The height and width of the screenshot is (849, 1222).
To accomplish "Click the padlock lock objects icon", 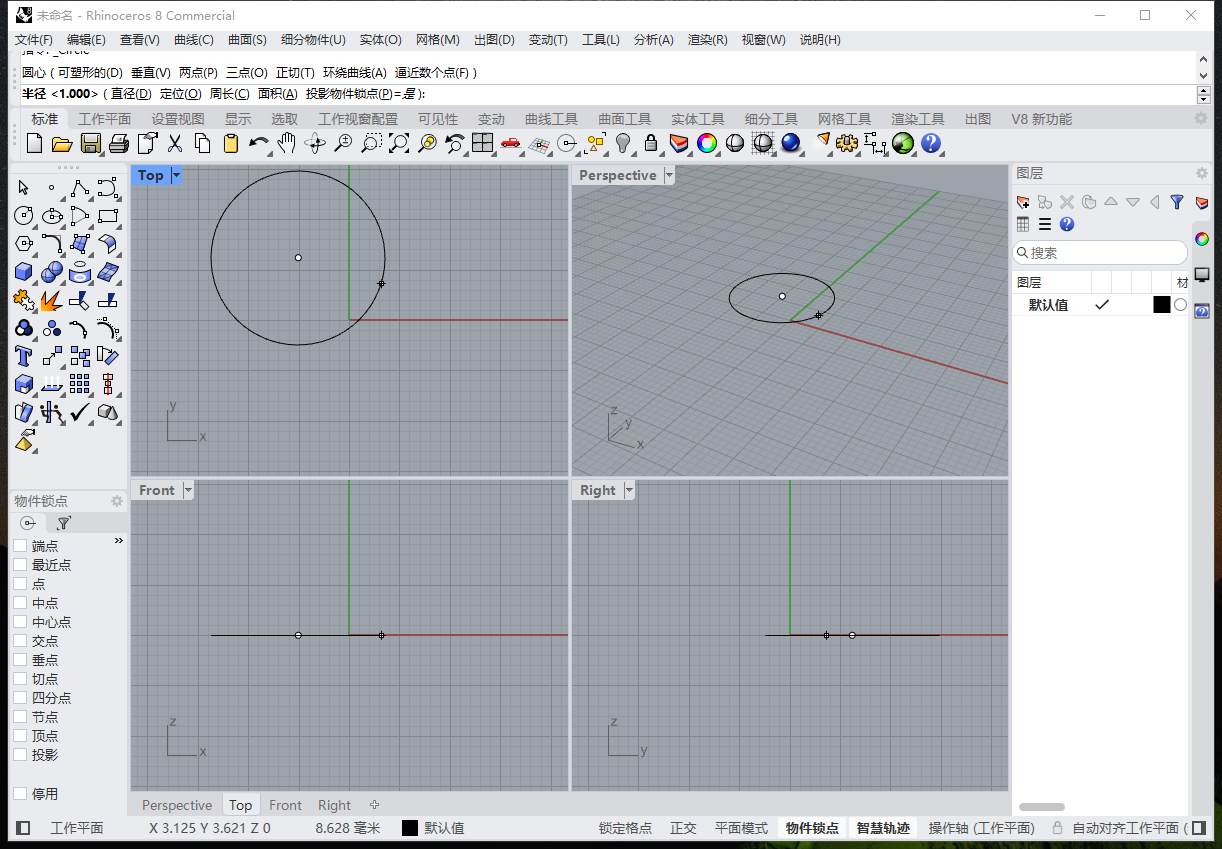I will point(651,143).
